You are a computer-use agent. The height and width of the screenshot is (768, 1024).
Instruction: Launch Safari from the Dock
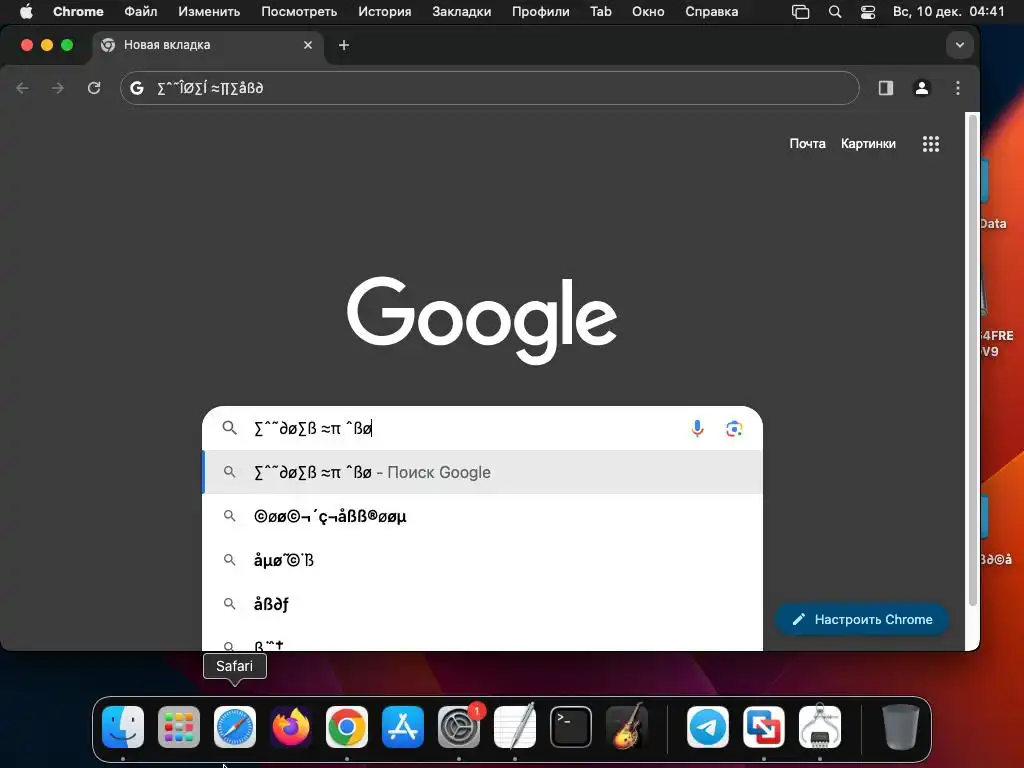click(x=235, y=727)
